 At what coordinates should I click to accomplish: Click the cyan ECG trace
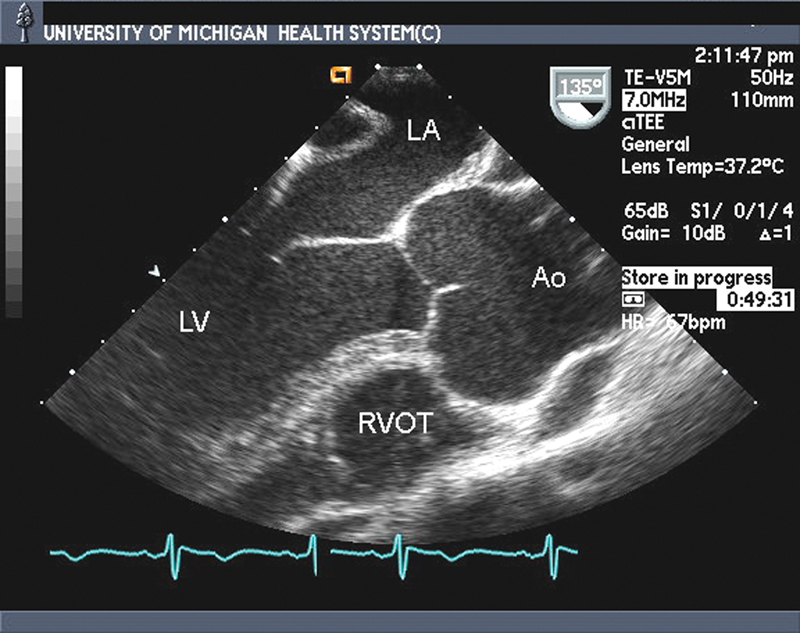[x=315, y=552]
